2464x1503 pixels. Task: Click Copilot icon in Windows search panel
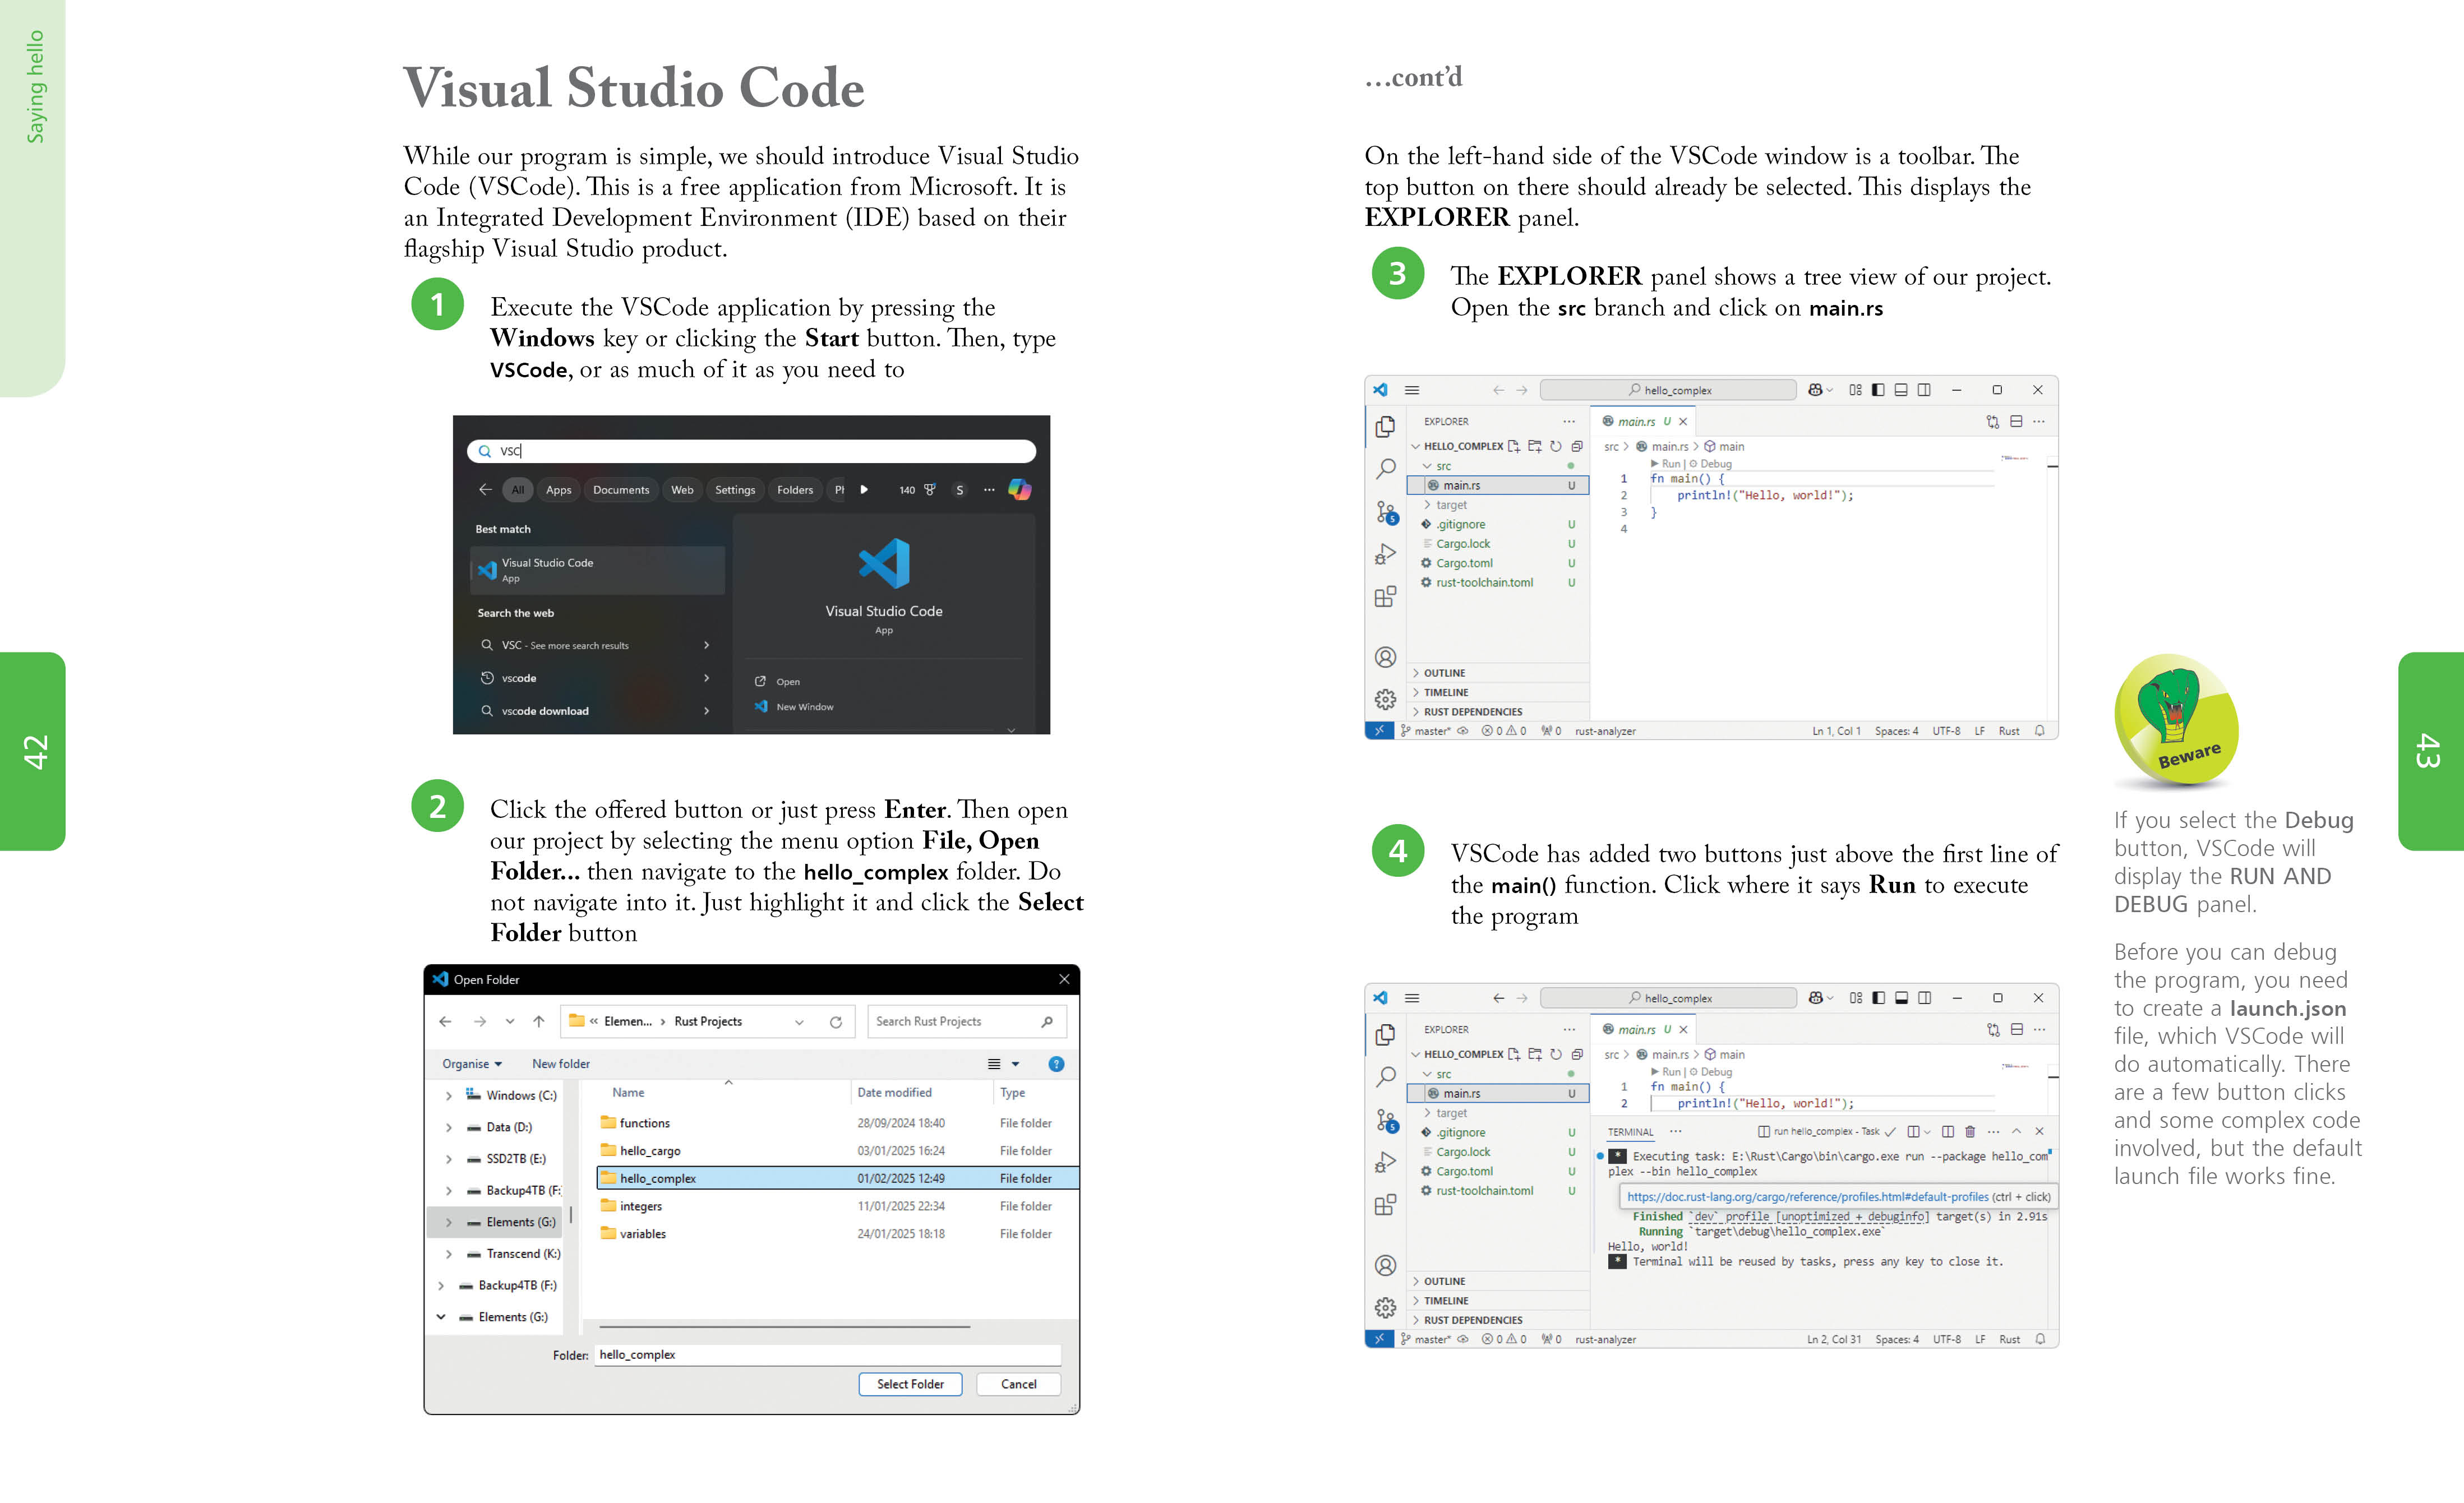coord(1019,489)
